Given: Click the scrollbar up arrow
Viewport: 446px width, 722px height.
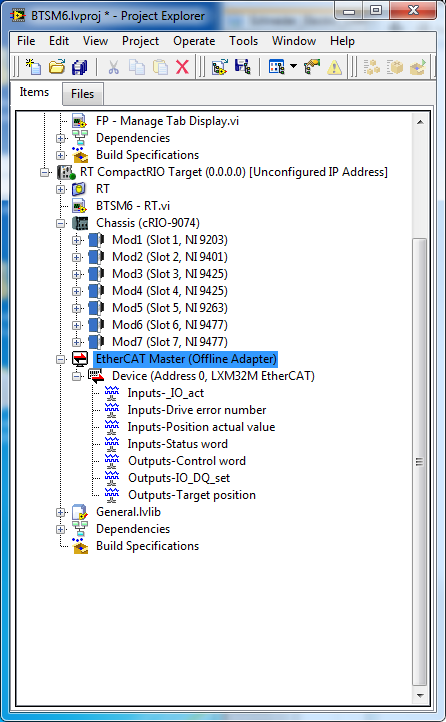Looking at the screenshot, I should point(419,122).
